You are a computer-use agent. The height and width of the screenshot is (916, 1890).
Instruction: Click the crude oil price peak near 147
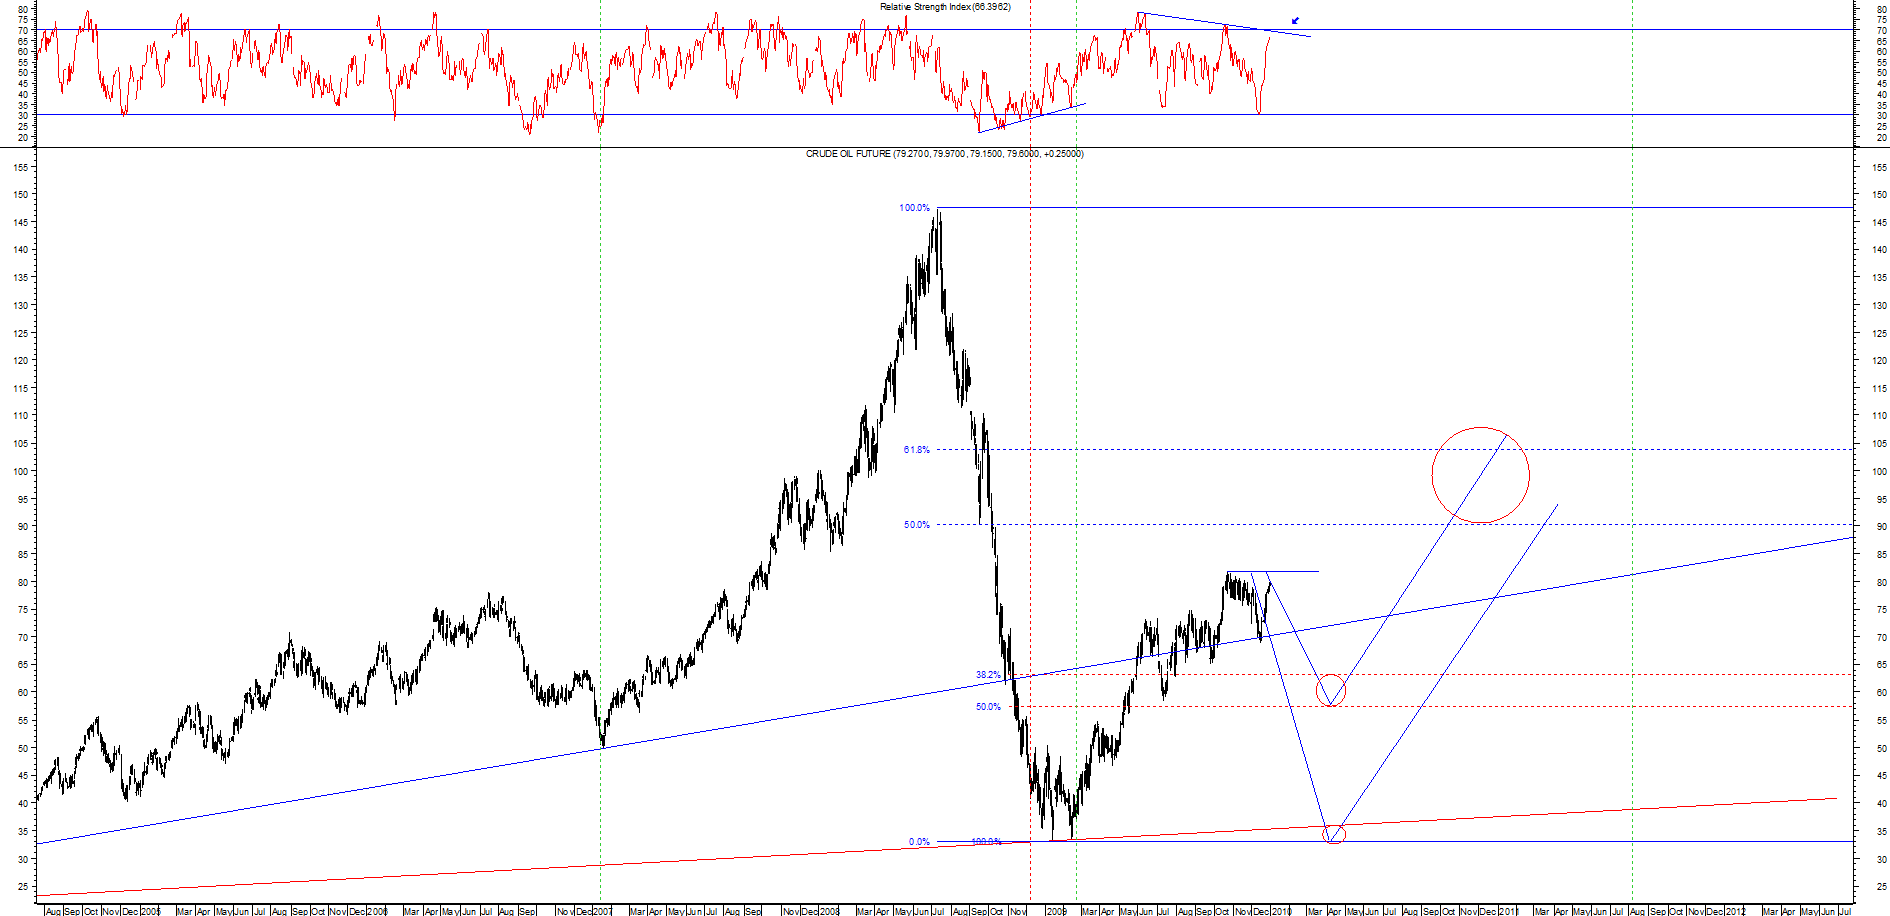(938, 212)
